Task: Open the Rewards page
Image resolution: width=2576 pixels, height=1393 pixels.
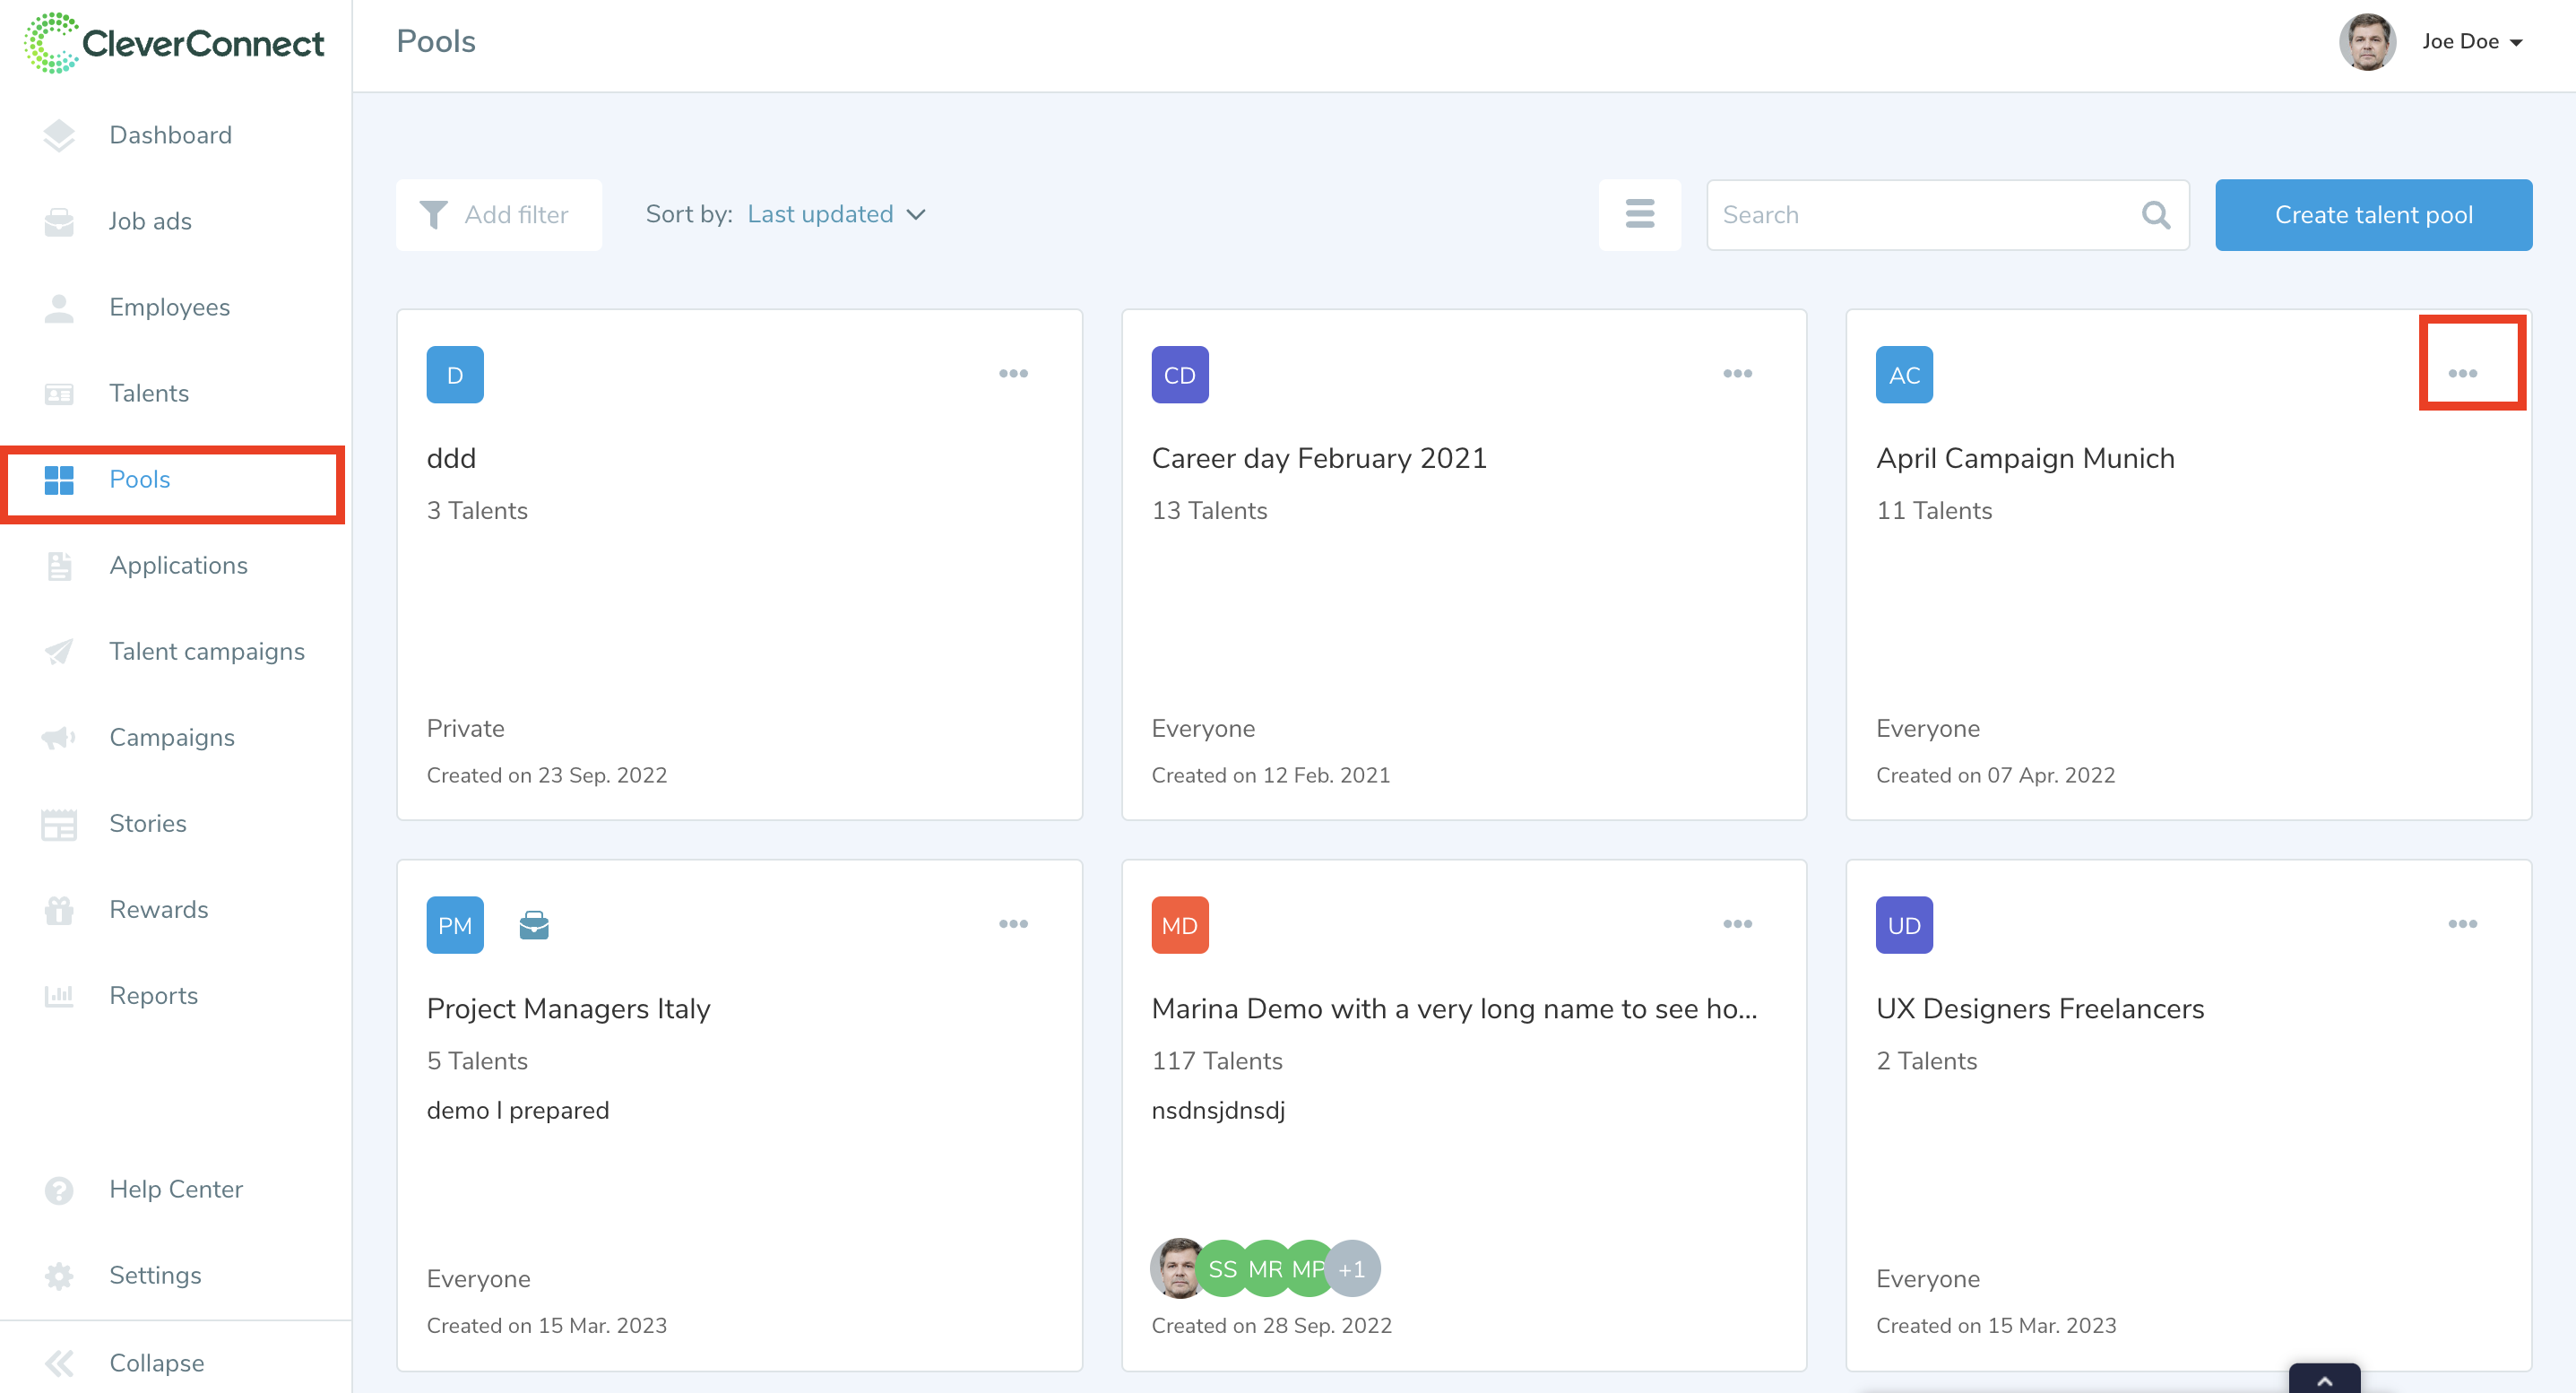Action: (158, 909)
